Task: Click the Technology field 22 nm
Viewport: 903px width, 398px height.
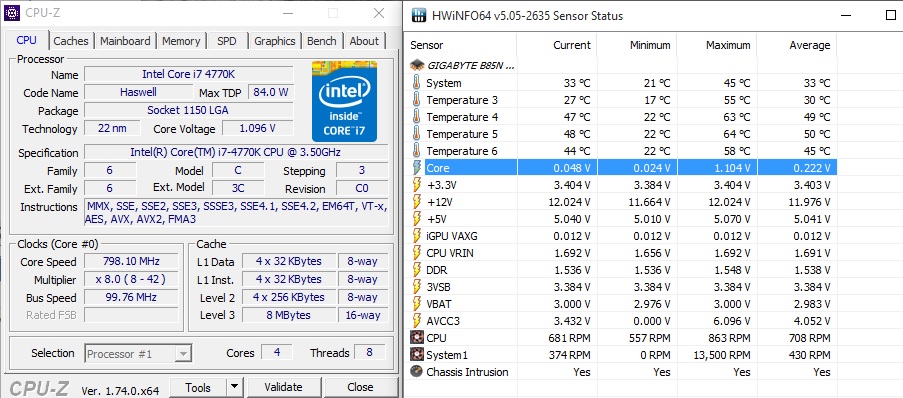Action: (x=112, y=128)
